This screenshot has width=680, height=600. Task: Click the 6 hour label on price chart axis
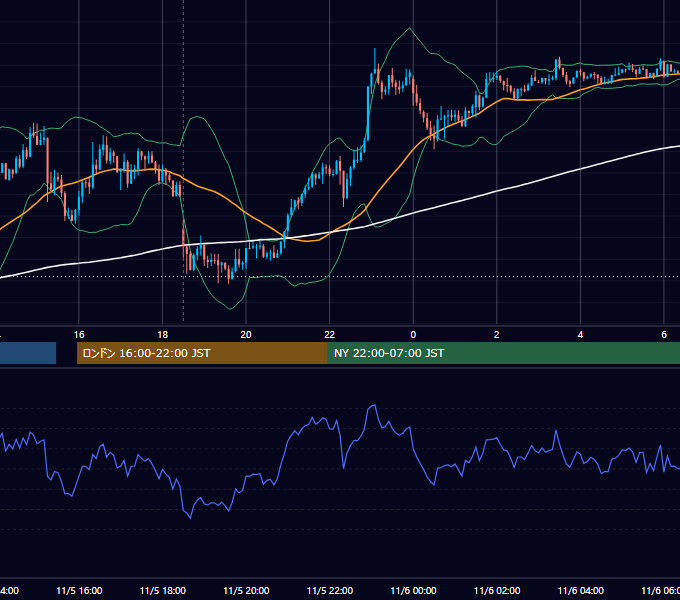(x=664, y=334)
